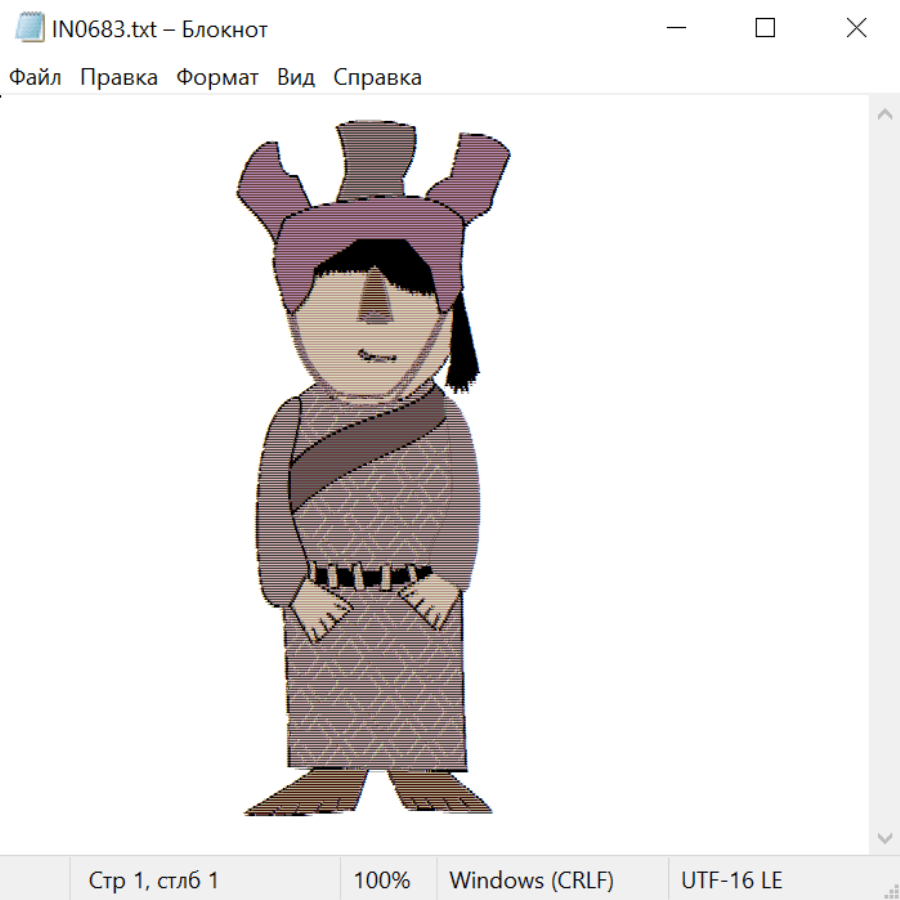Viewport: 900px width, 900px height.
Task: Open the Справка menu
Action: coord(377,78)
